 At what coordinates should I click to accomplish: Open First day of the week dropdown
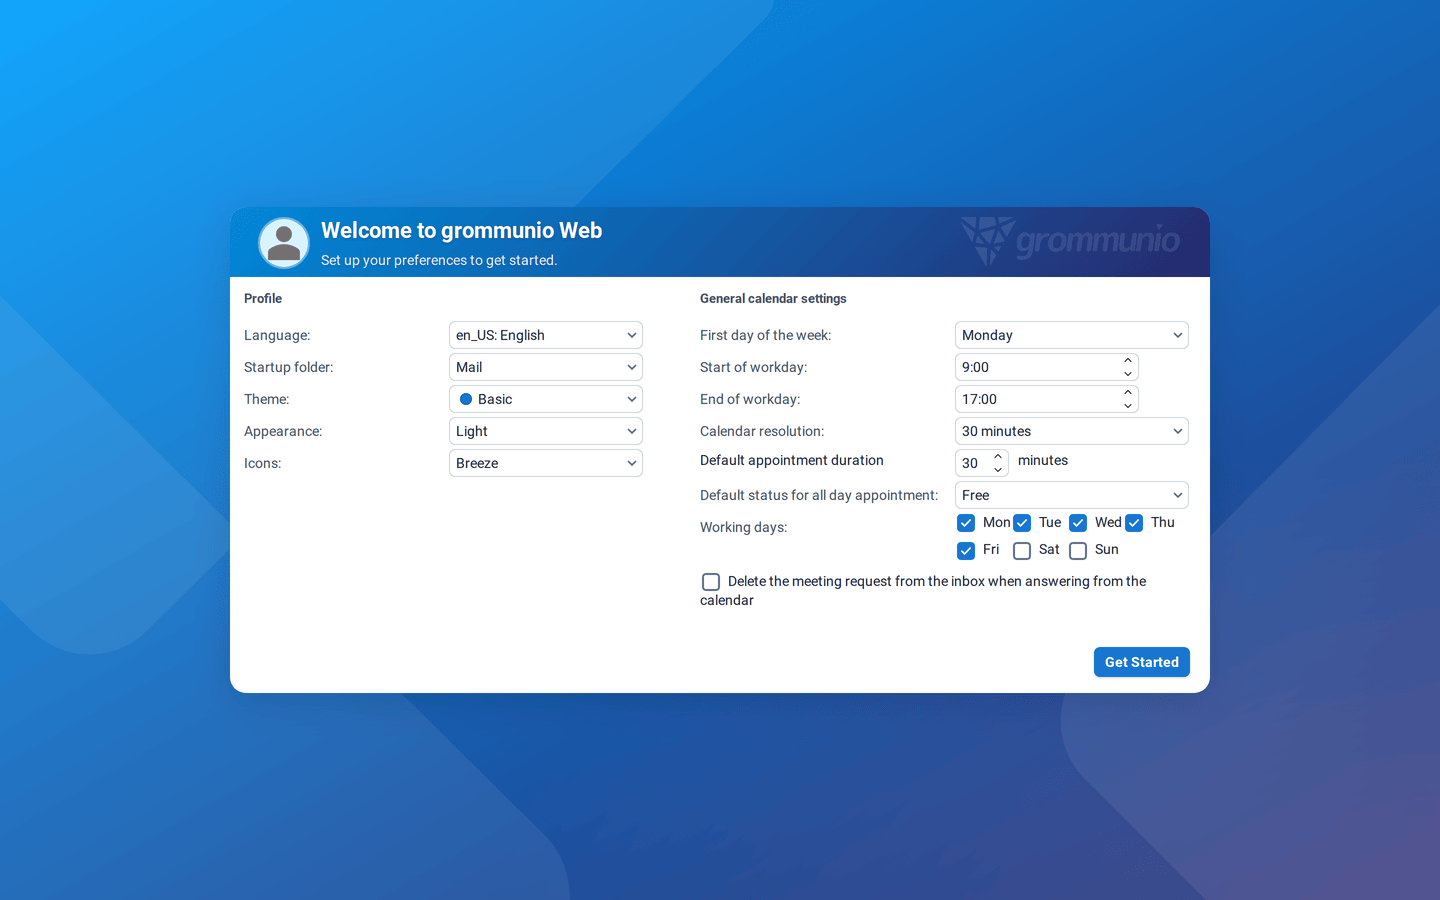1072,335
